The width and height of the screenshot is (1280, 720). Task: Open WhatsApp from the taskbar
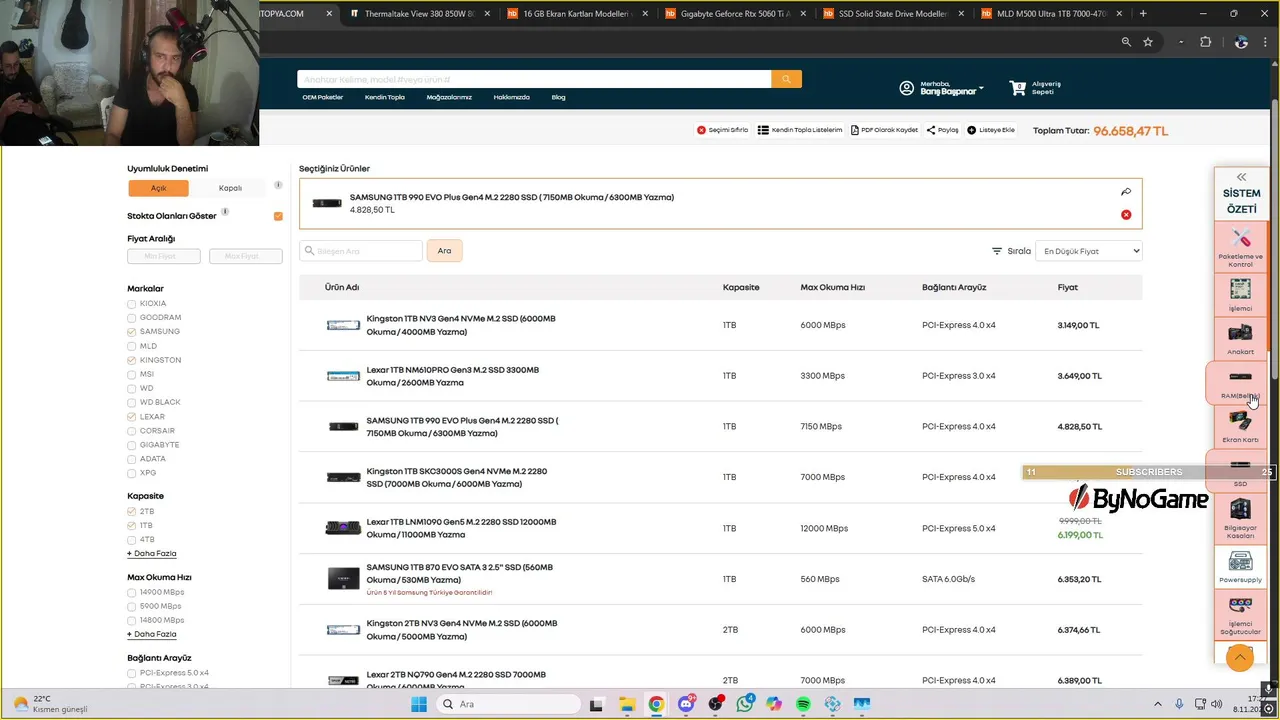745,704
